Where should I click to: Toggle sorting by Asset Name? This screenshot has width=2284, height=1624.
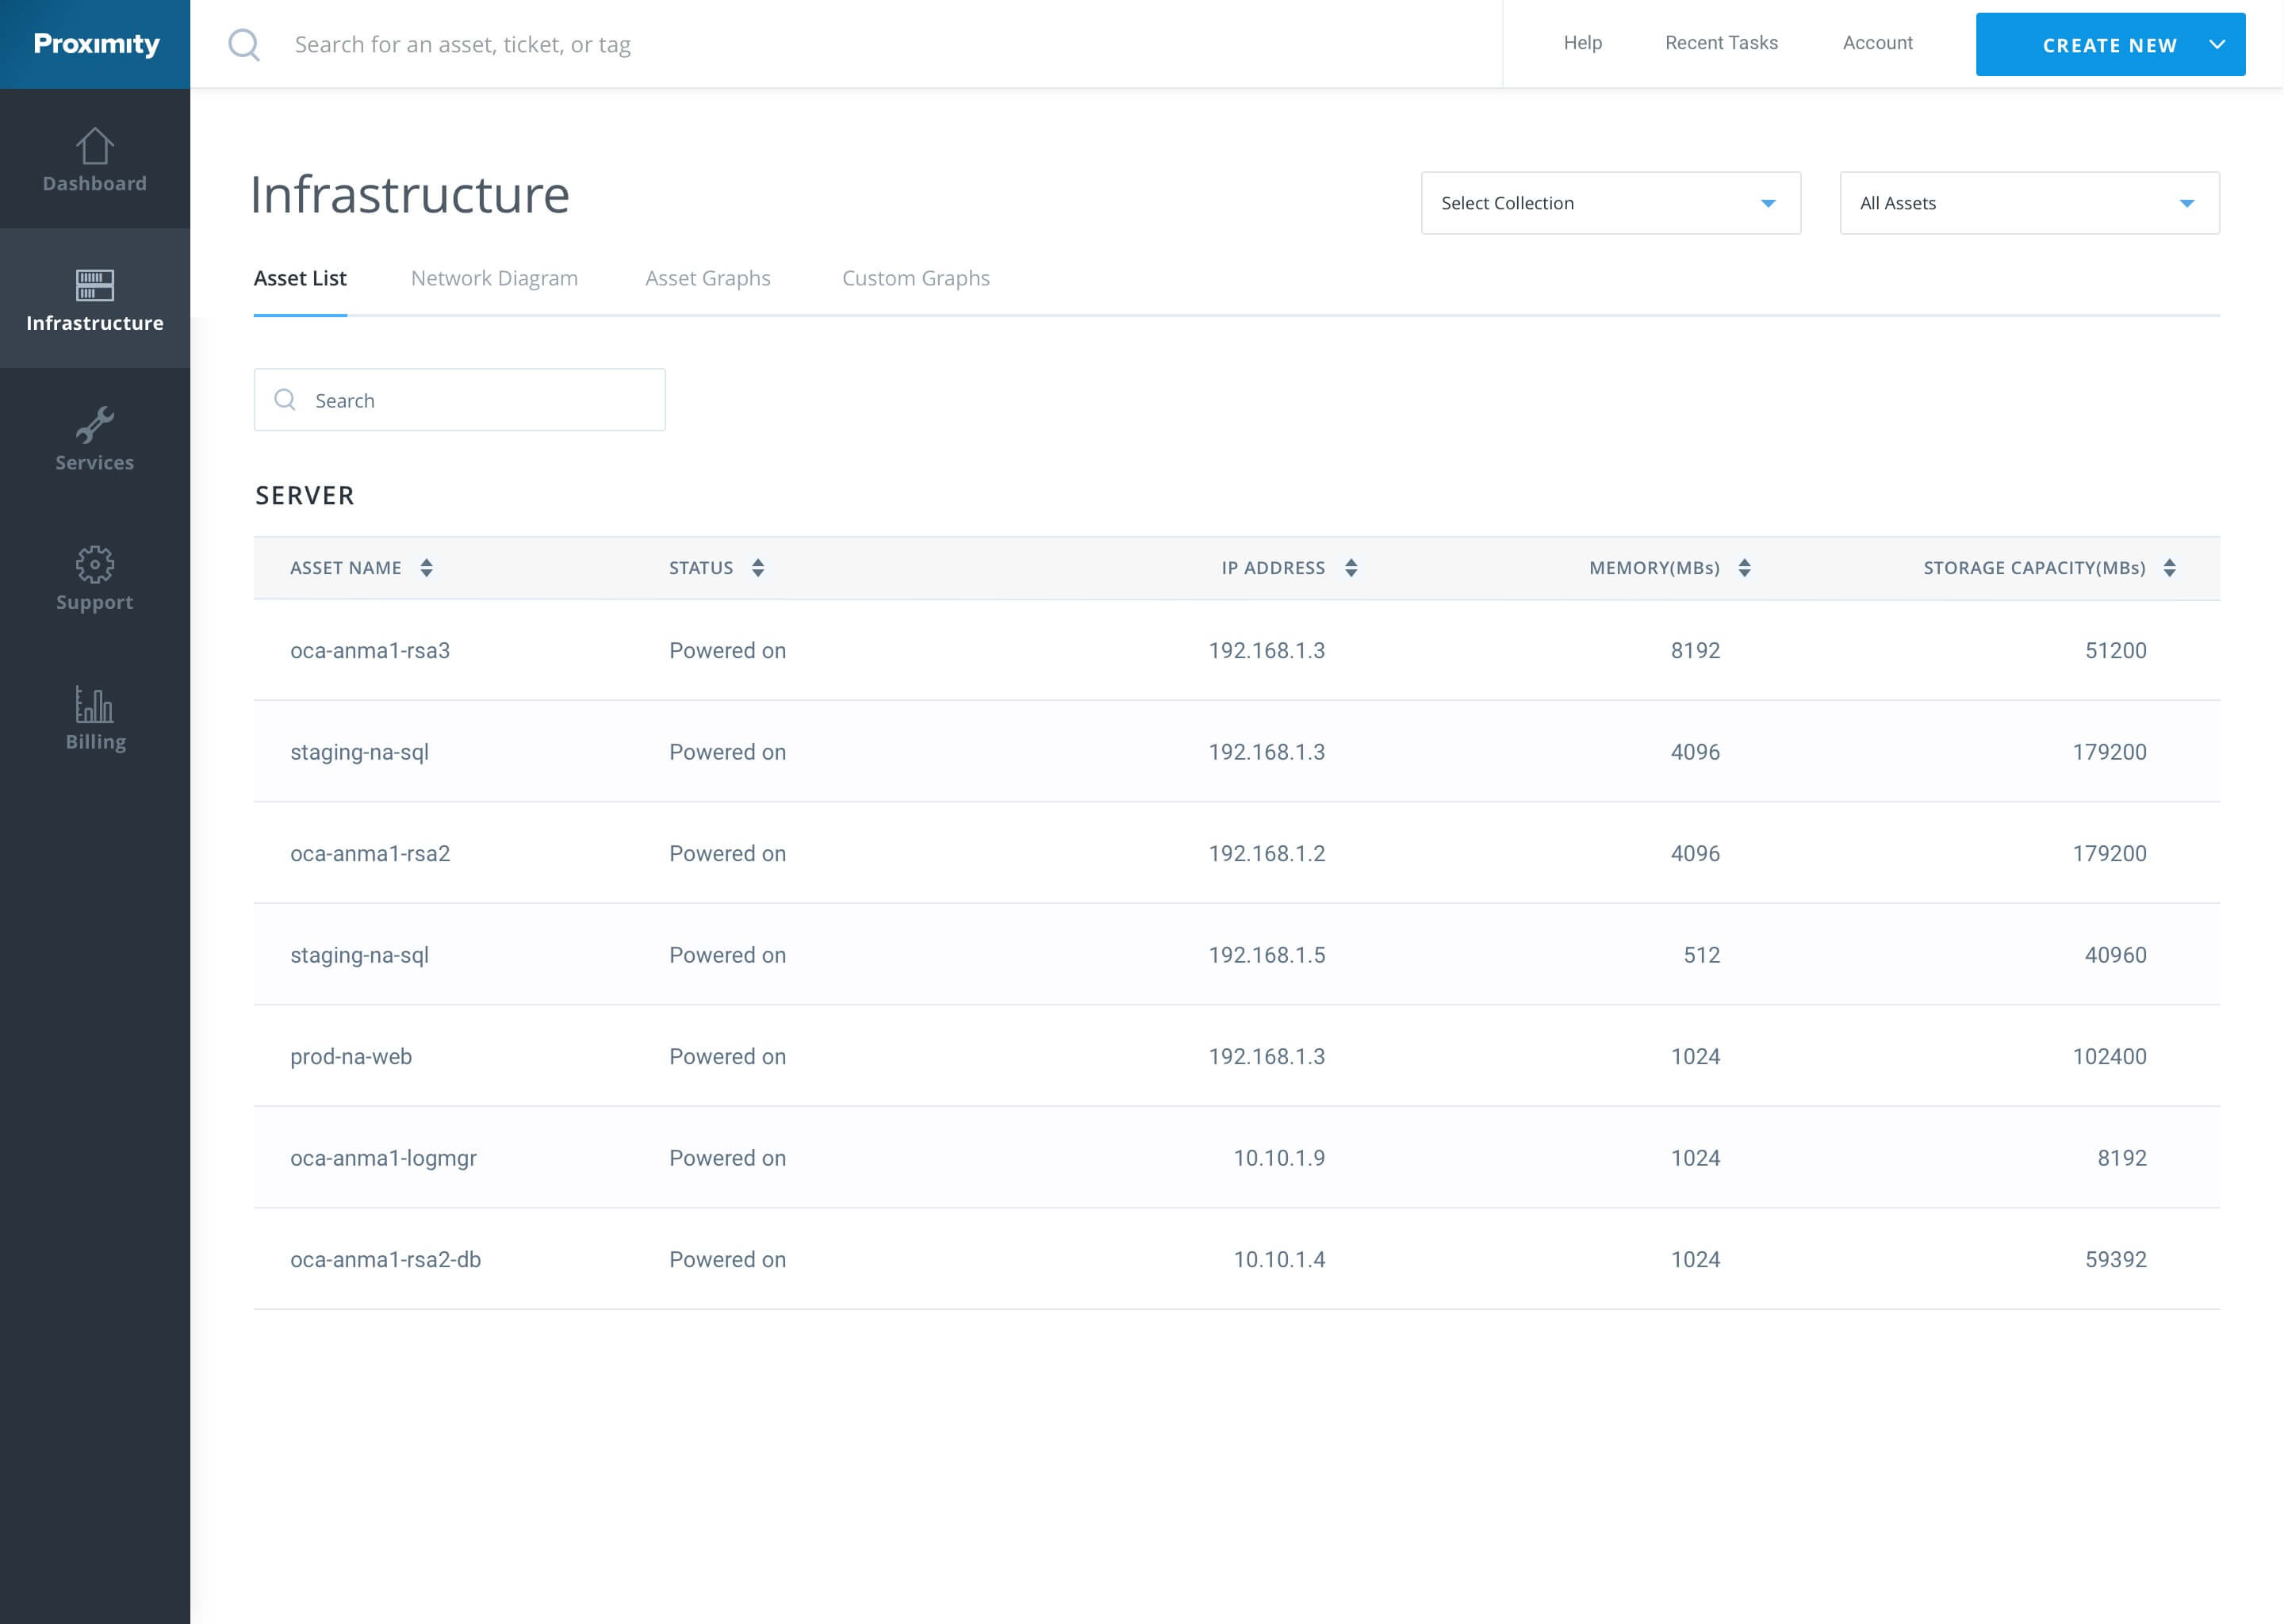(426, 567)
